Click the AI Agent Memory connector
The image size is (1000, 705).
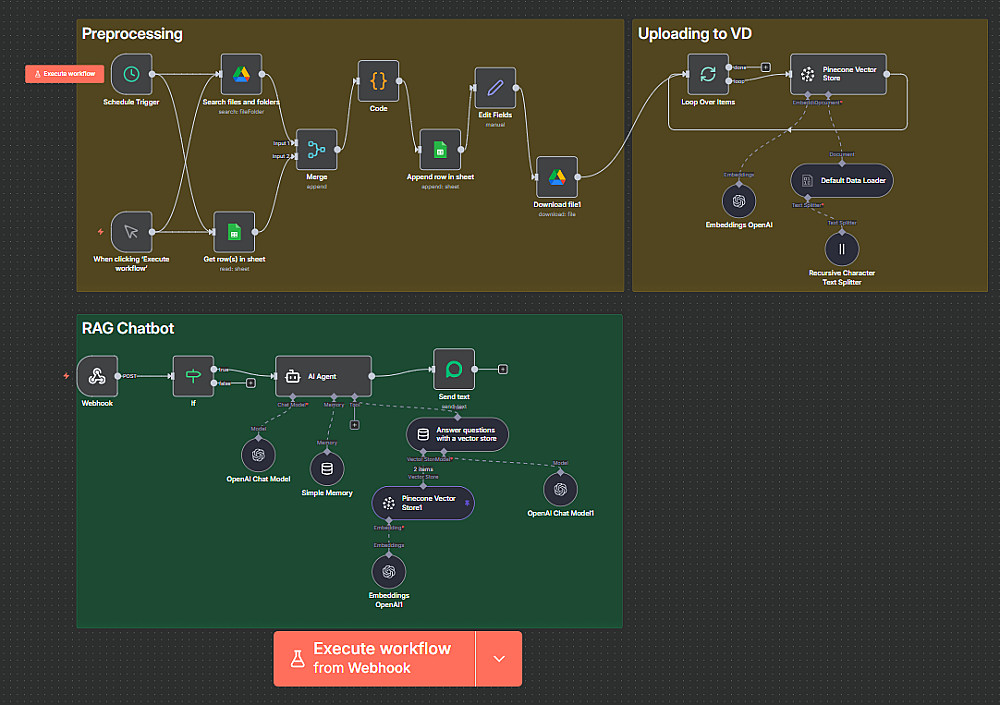coord(334,397)
